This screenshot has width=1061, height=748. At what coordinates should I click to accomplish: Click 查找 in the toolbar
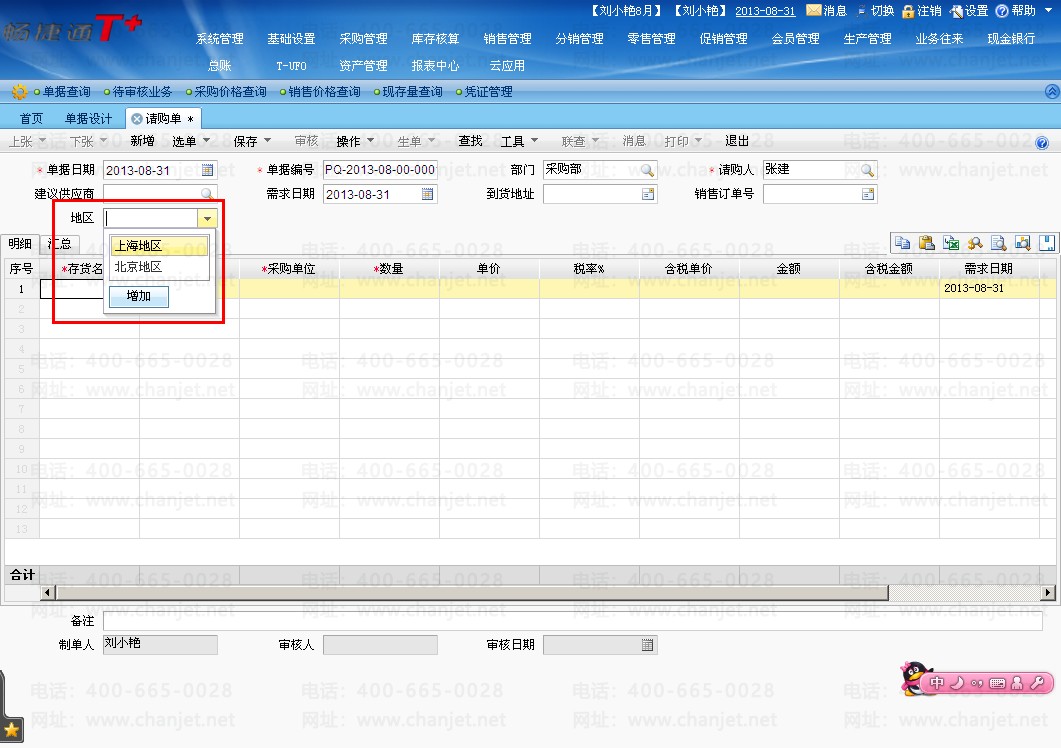click(x=470, y=141)
